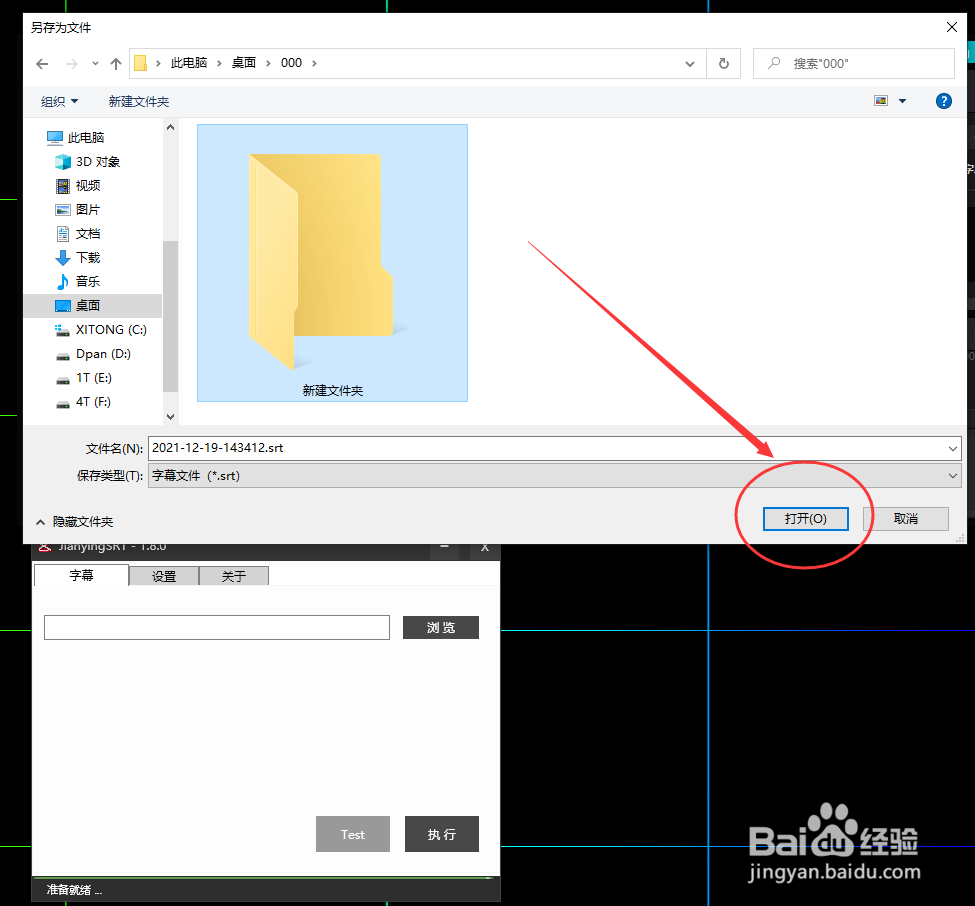
Task: Minimize the JianyingSRT window
Action: [445, 548]
